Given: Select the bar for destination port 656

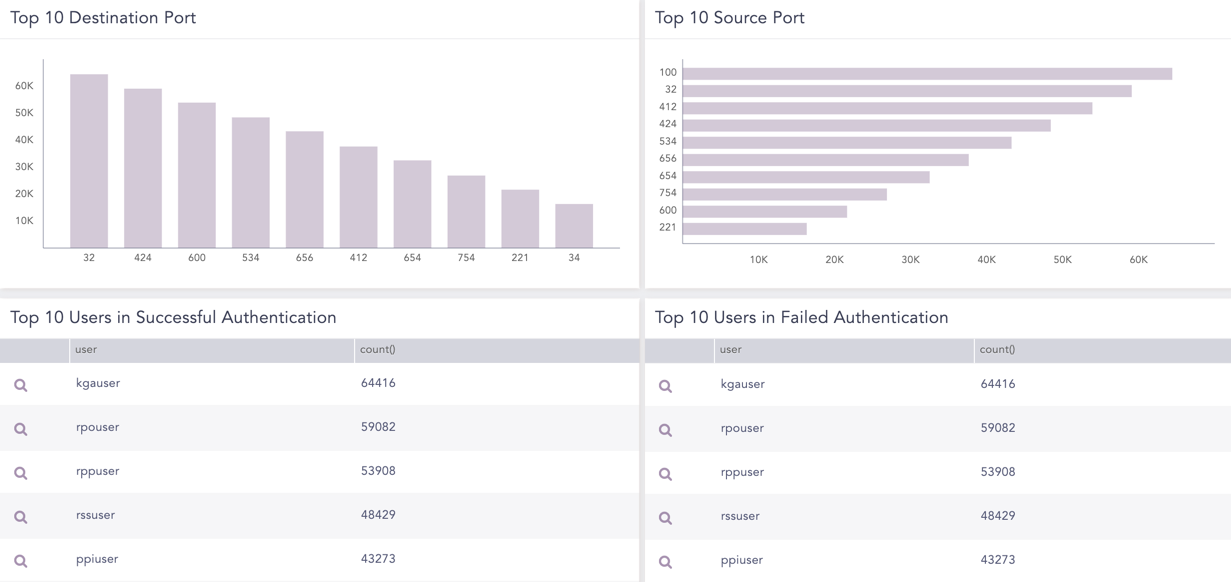Looking at the screenshot, I should pos(304,190).
